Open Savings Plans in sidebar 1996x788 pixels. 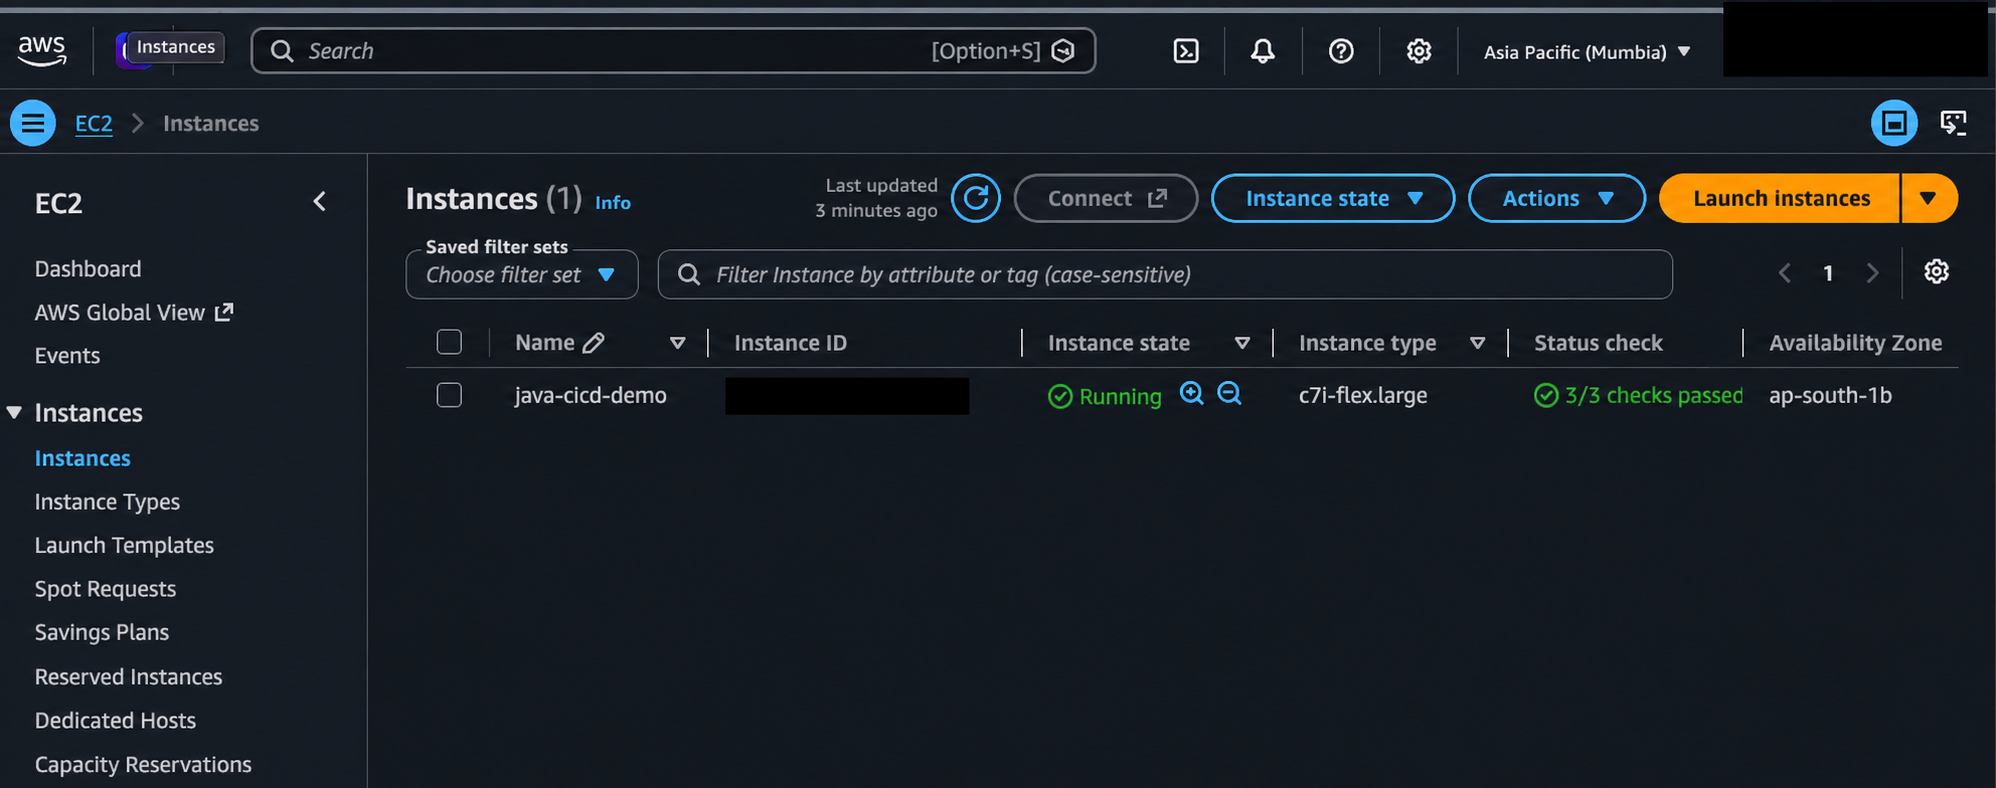pos(102,633)
